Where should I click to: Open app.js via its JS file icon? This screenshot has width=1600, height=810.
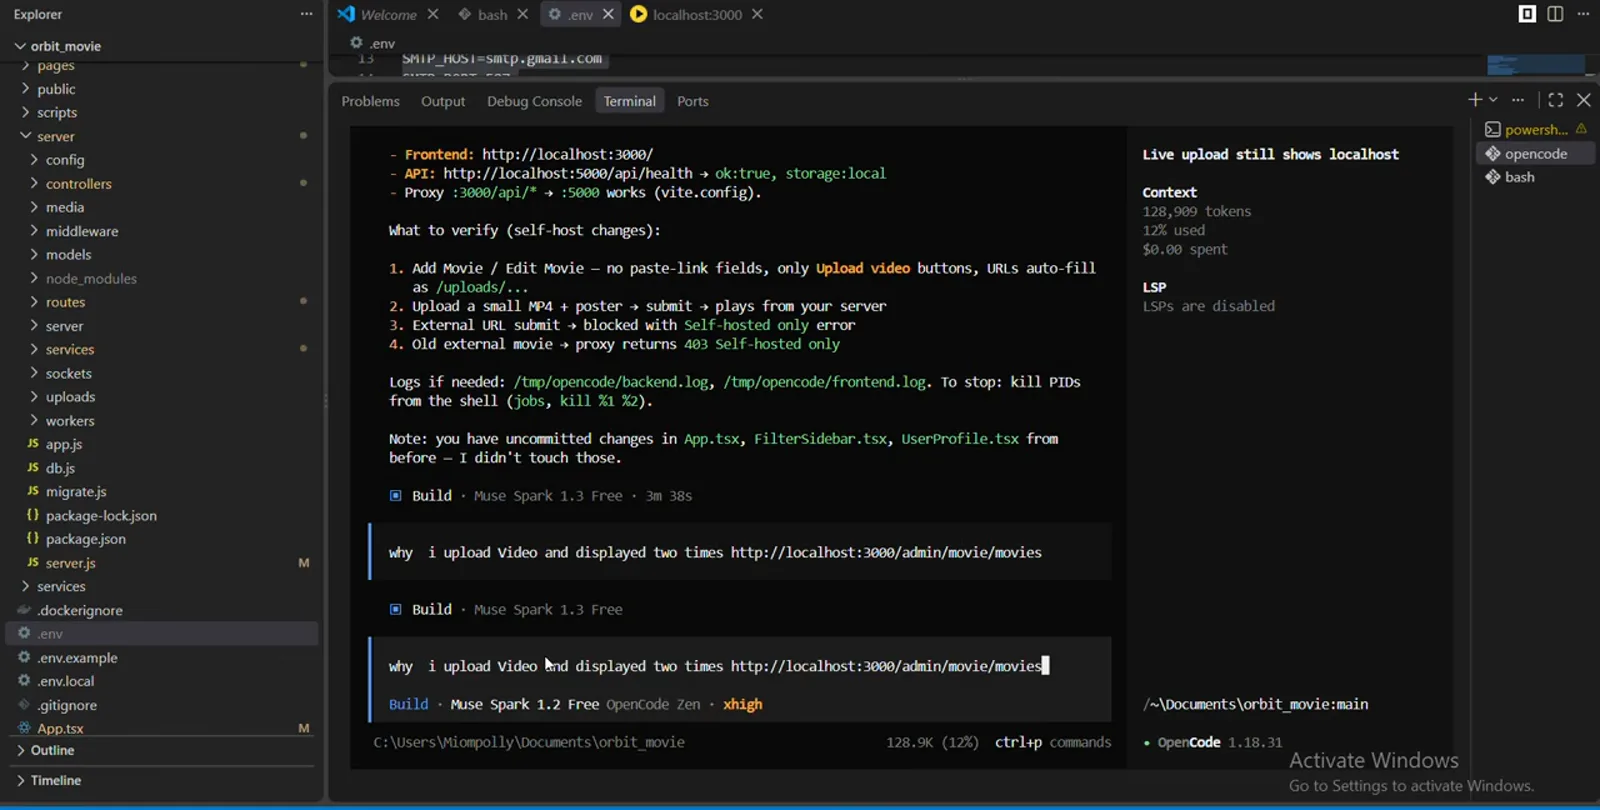click(x=33, y=444)
